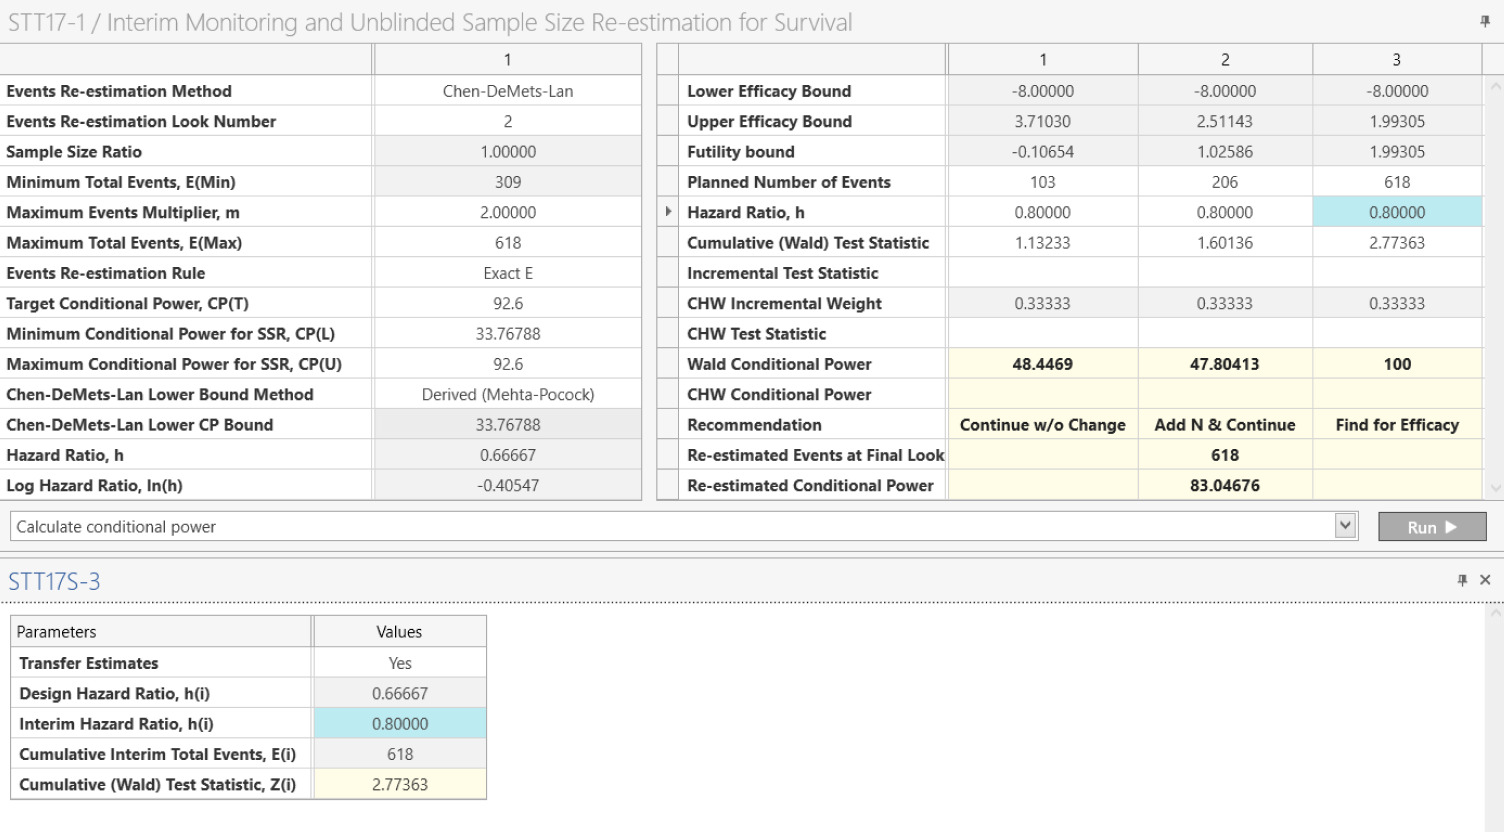Click the Re-estimated Events at Final Look value 618
The width and height of the screenshot is (1504, 832).
(1225, 455)
